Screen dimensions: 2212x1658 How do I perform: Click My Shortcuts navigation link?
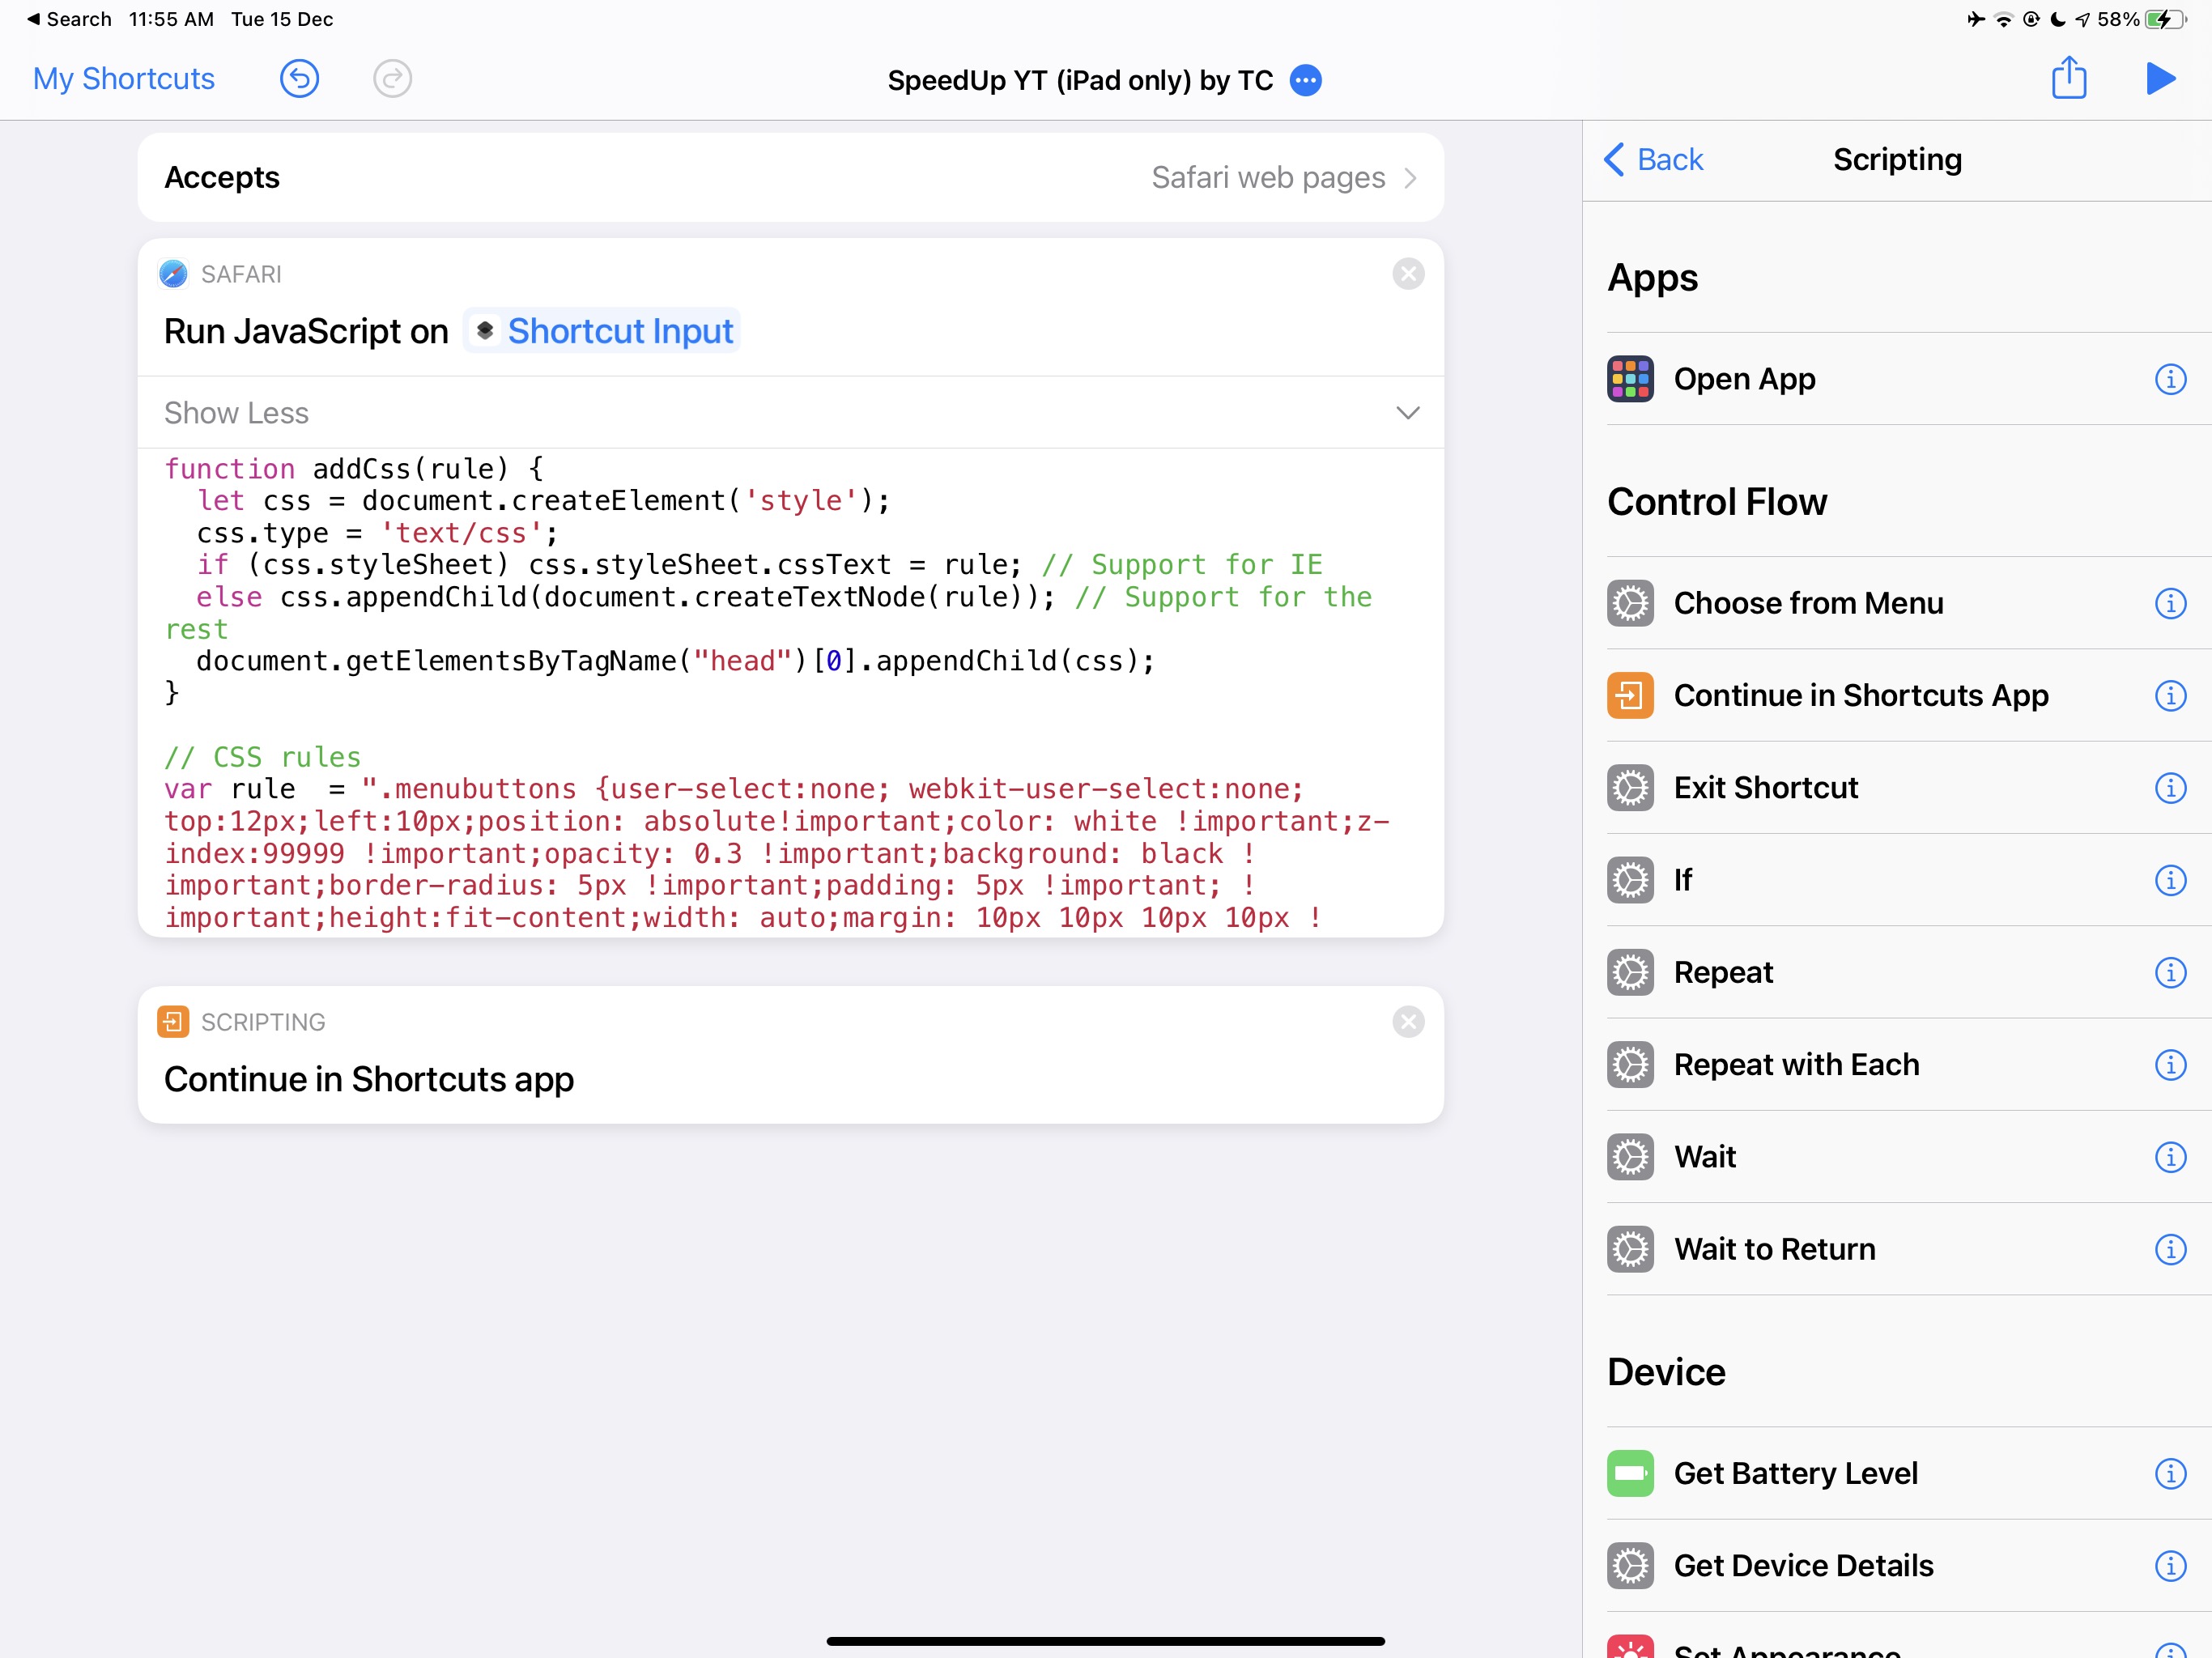(x=125, y=79)
